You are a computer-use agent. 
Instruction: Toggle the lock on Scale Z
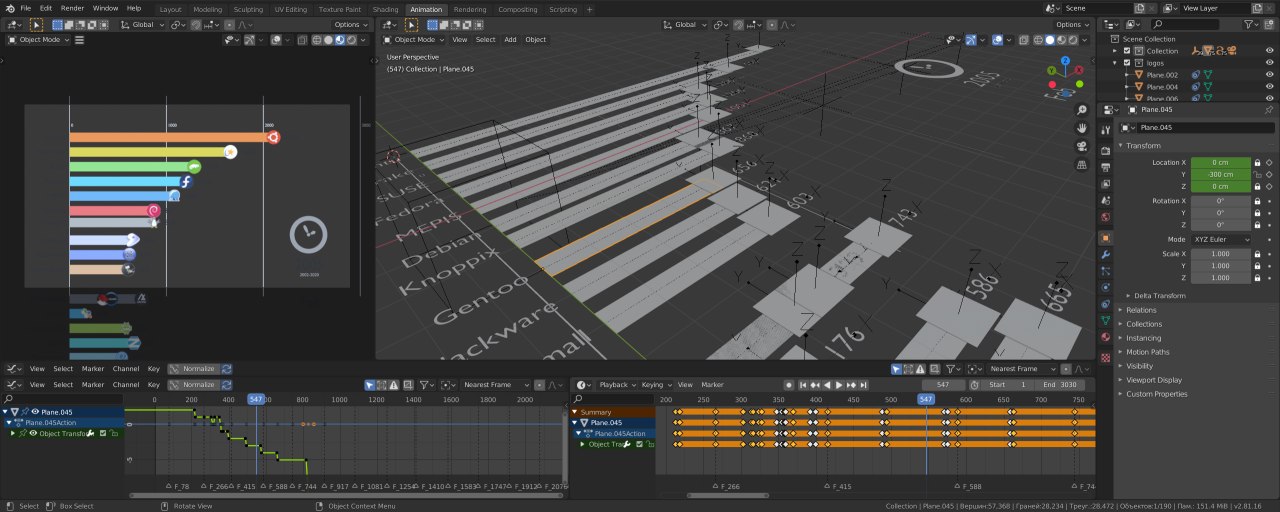pos(1257,278)
